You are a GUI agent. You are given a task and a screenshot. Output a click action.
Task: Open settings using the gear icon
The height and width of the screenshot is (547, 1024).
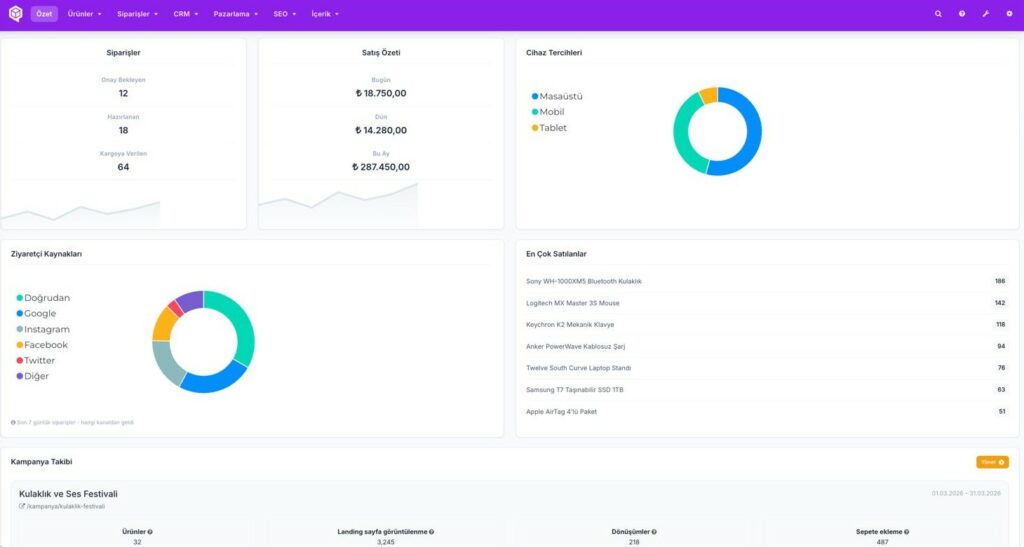1009,14
